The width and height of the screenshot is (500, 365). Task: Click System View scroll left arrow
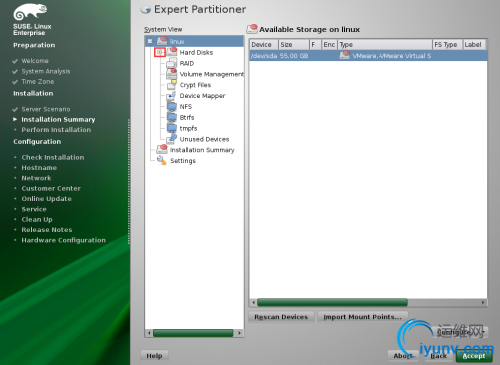click(149, 333)
